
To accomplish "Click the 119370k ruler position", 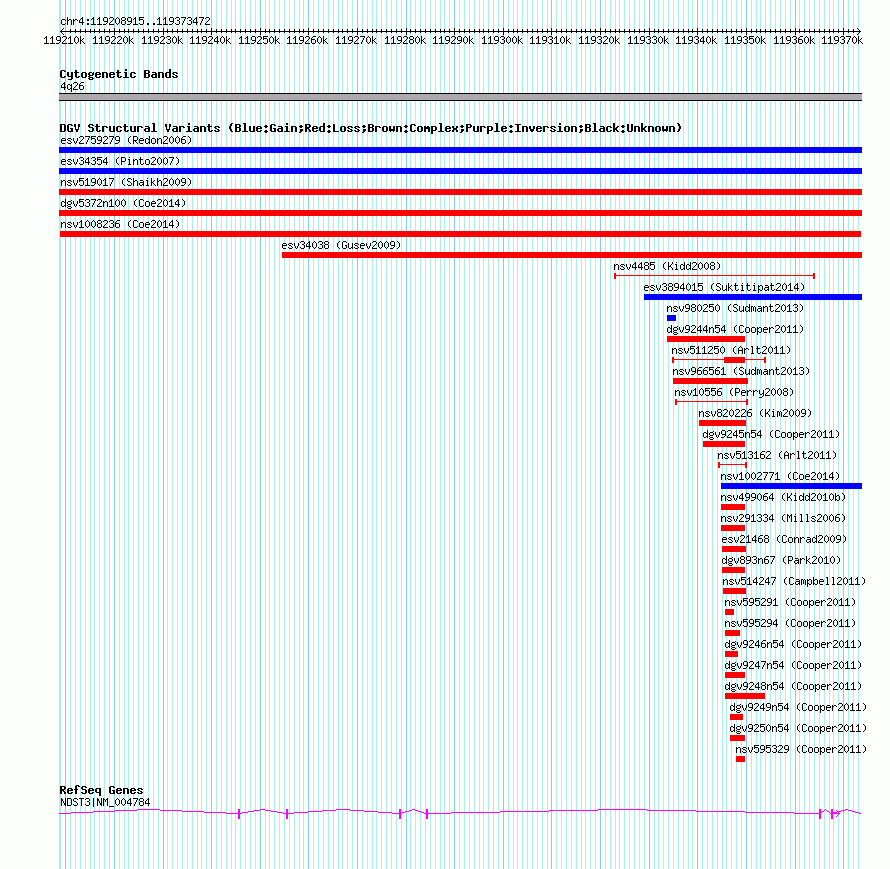I will (x=842, y=40).
